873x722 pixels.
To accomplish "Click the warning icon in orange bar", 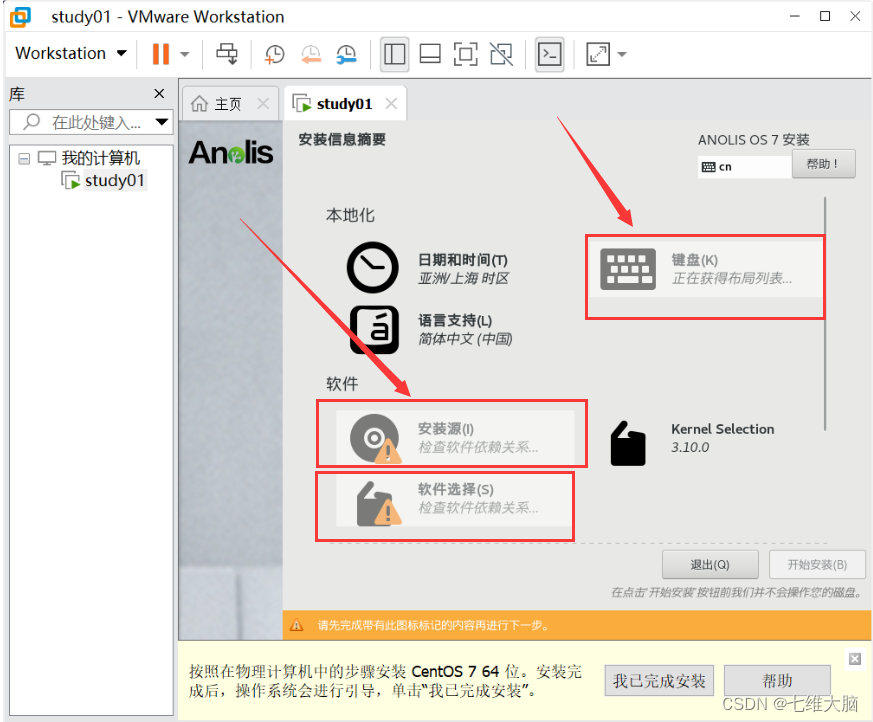I will pos(297,625).
